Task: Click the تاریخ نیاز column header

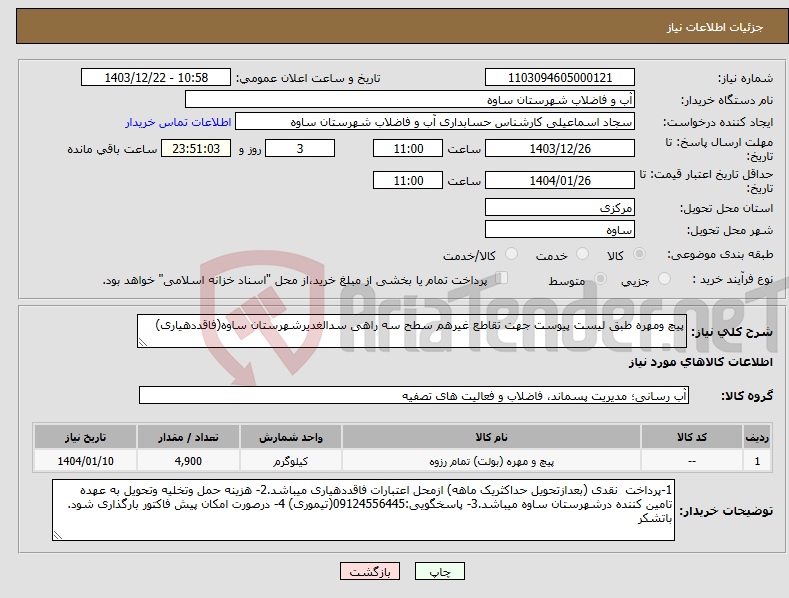Action: 85,437
